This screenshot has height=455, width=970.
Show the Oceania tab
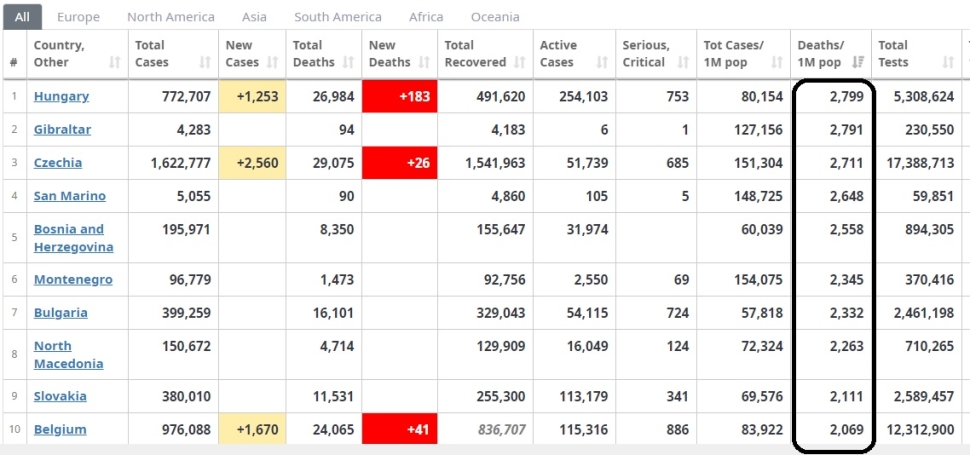[x=495, y=17]
